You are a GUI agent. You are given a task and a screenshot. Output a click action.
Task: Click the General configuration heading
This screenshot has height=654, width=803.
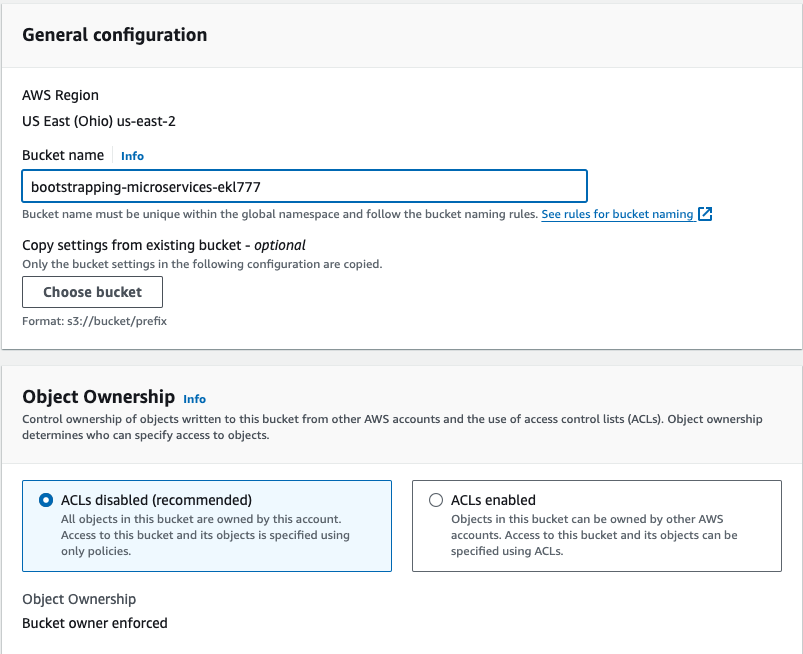(115, 35)
